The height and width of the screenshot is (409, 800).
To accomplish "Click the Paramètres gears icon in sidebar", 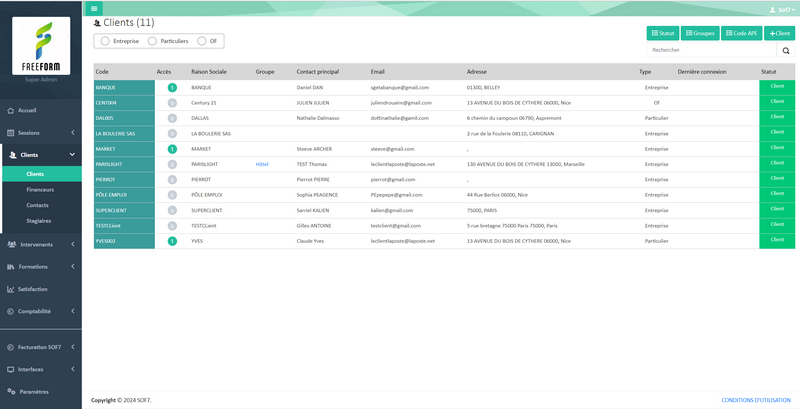I will point(10,391).
